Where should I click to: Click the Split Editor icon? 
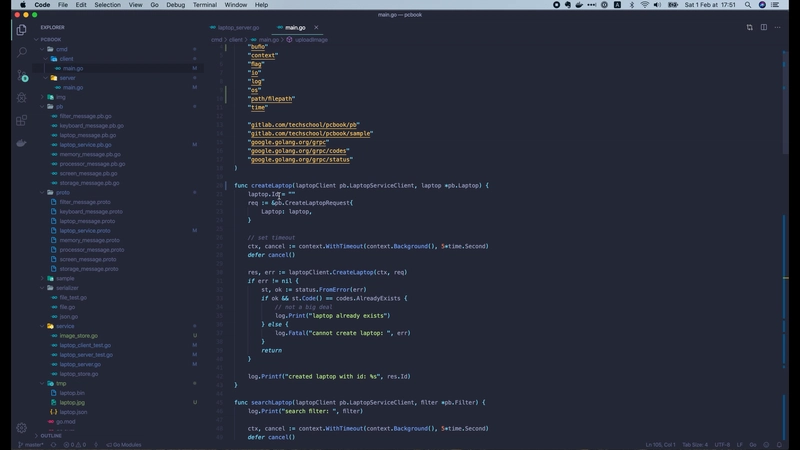tap(764, 28)
